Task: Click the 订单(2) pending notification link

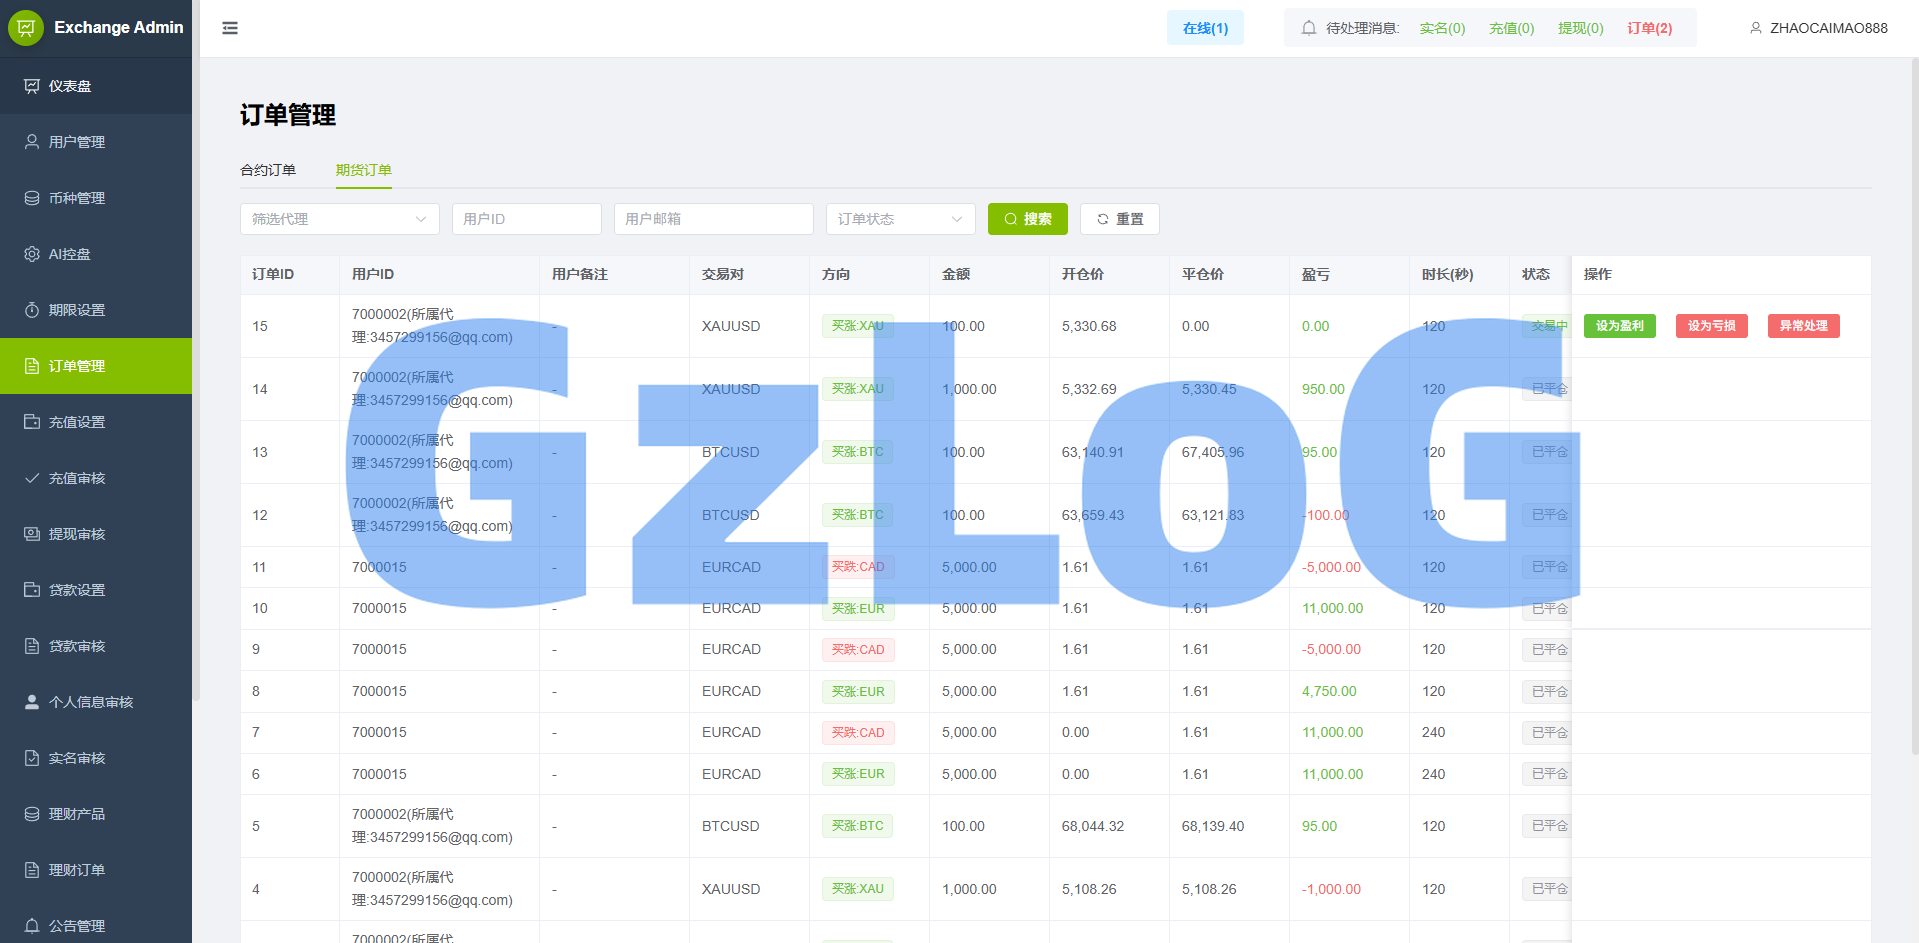Action: 1649,28
